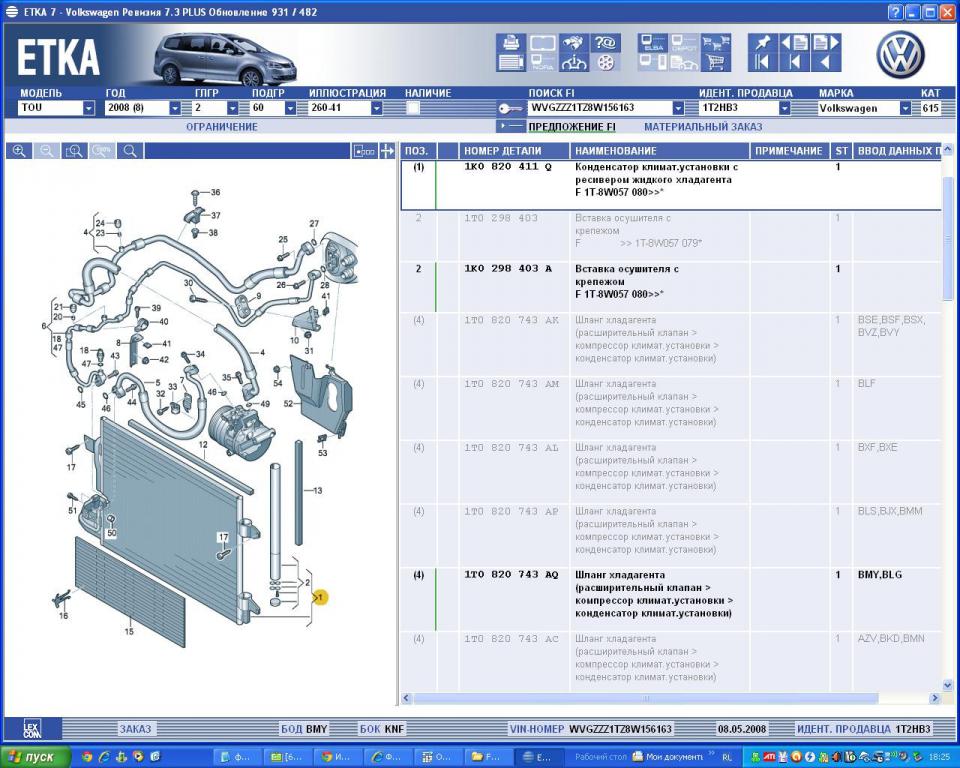
Task: Open the binoculars search tool
Action: click(x=574, y=42)
